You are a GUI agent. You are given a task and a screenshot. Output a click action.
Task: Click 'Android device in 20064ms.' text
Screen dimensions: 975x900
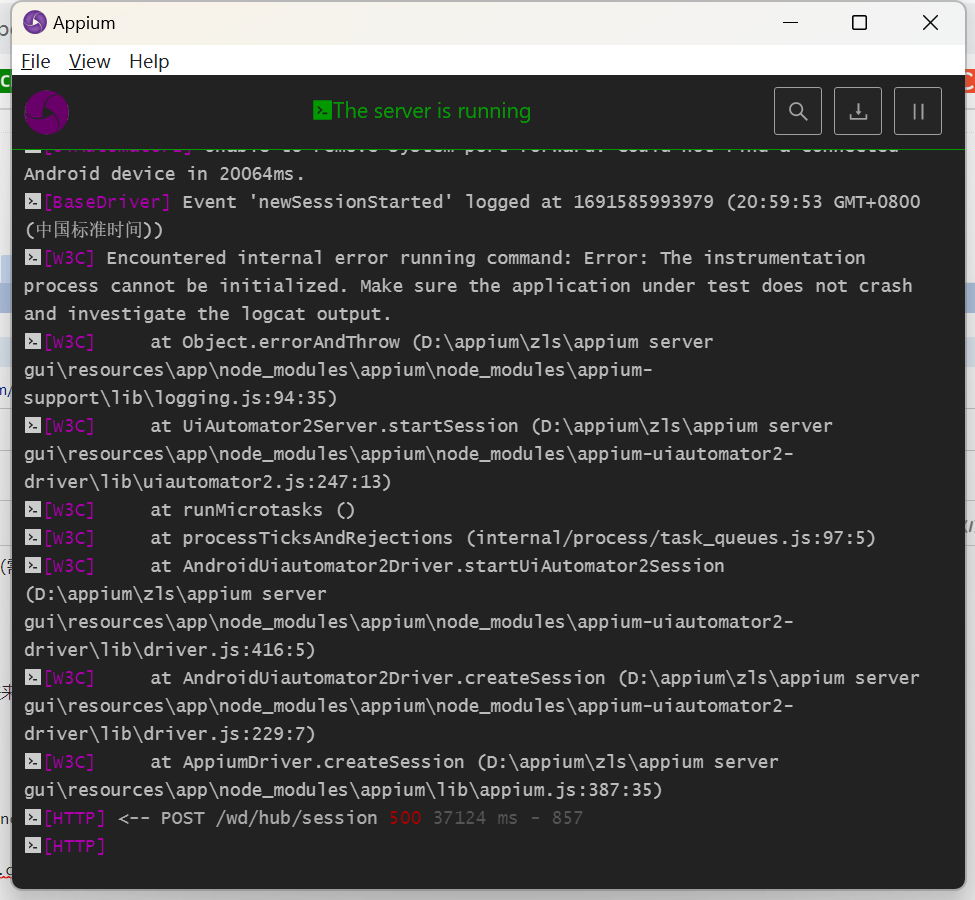coord(164,174)
